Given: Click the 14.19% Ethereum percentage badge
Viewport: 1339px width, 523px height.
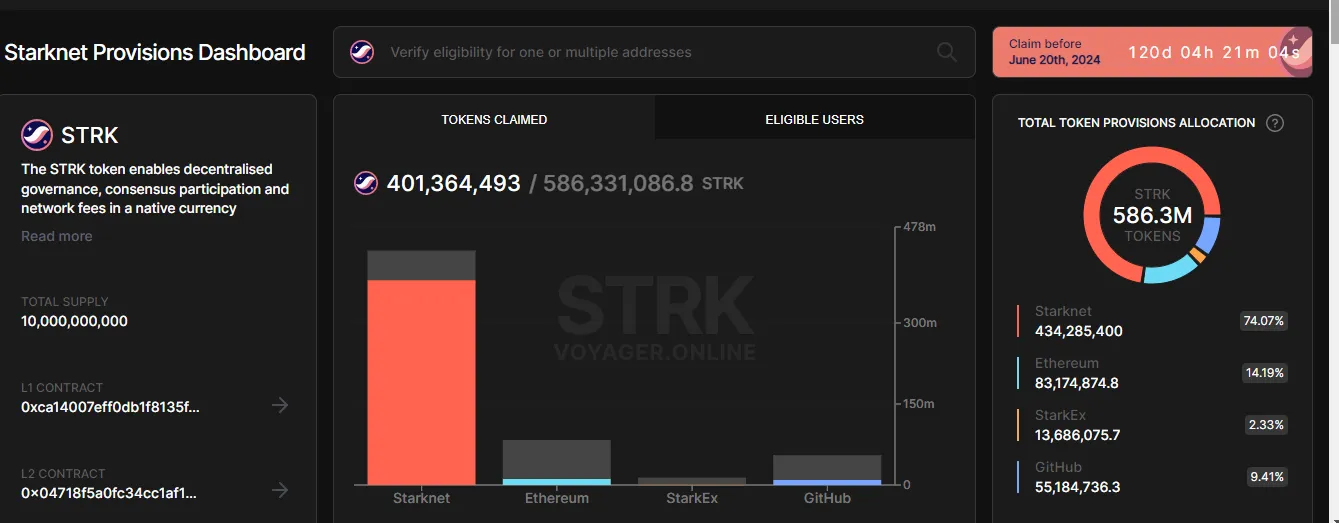Looking at the screenshot, I should click(1263, 373).
